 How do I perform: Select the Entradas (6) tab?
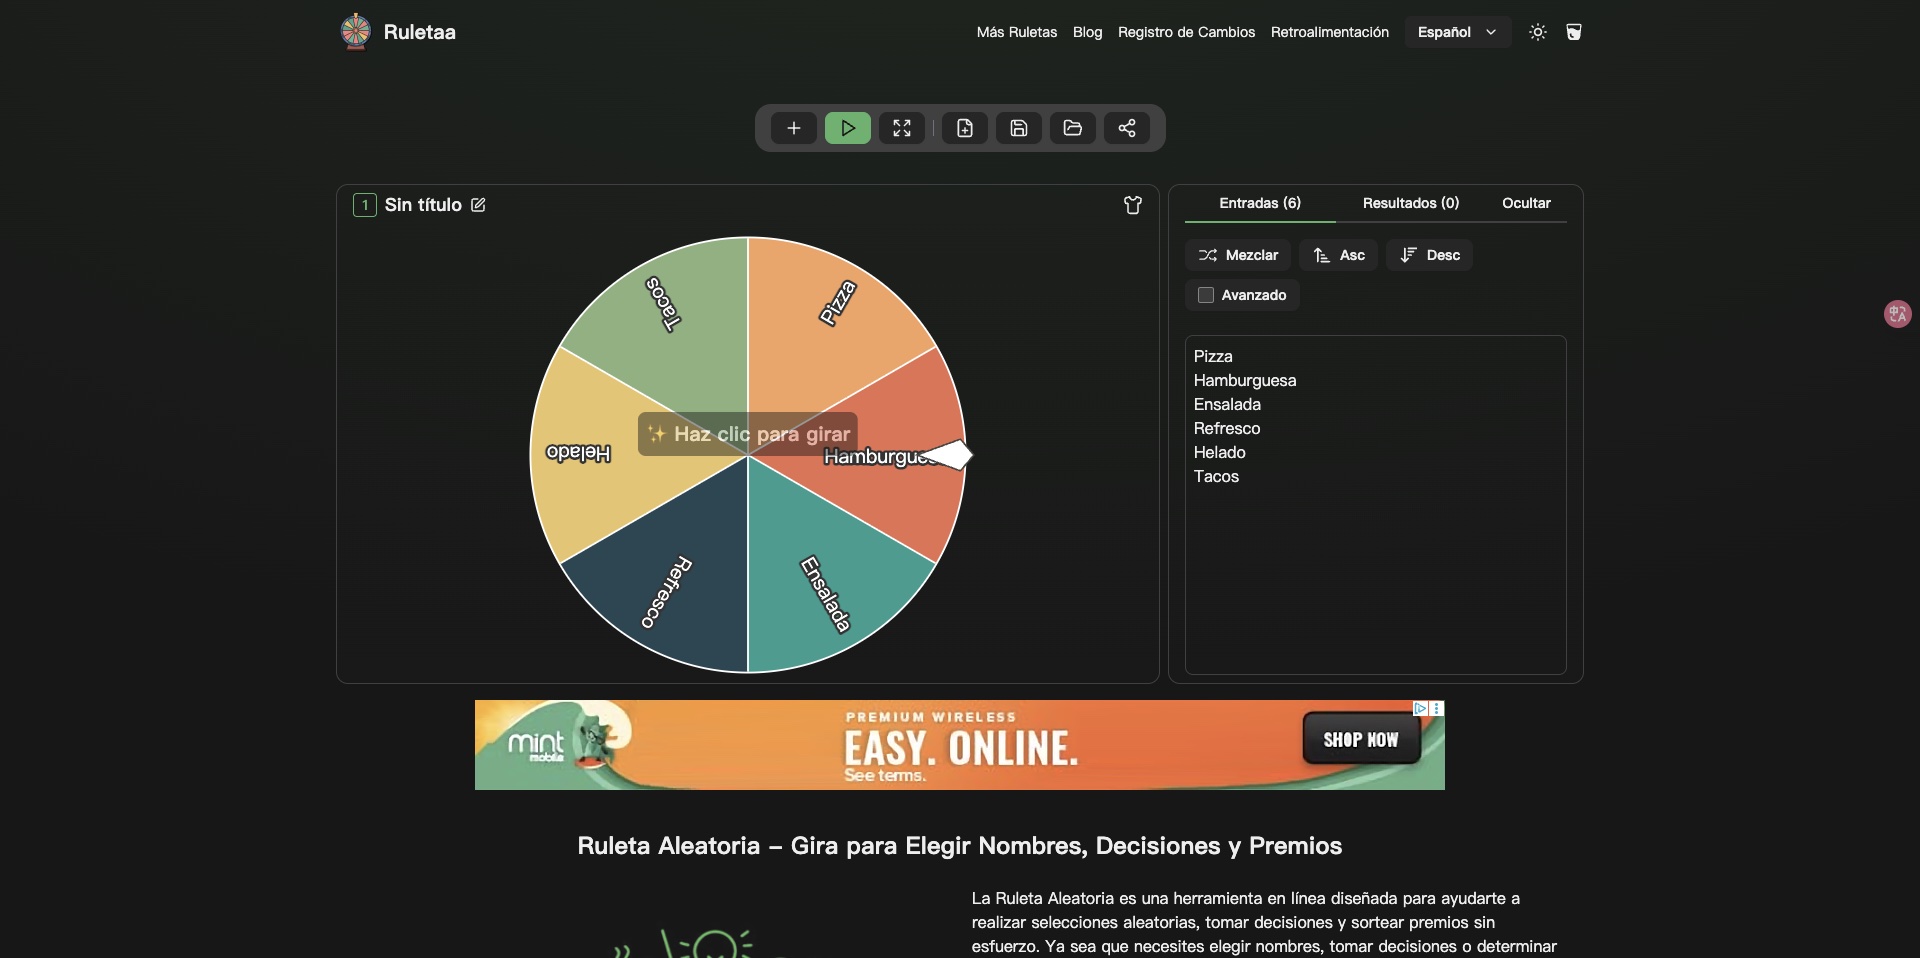[x=1259, y=203]
